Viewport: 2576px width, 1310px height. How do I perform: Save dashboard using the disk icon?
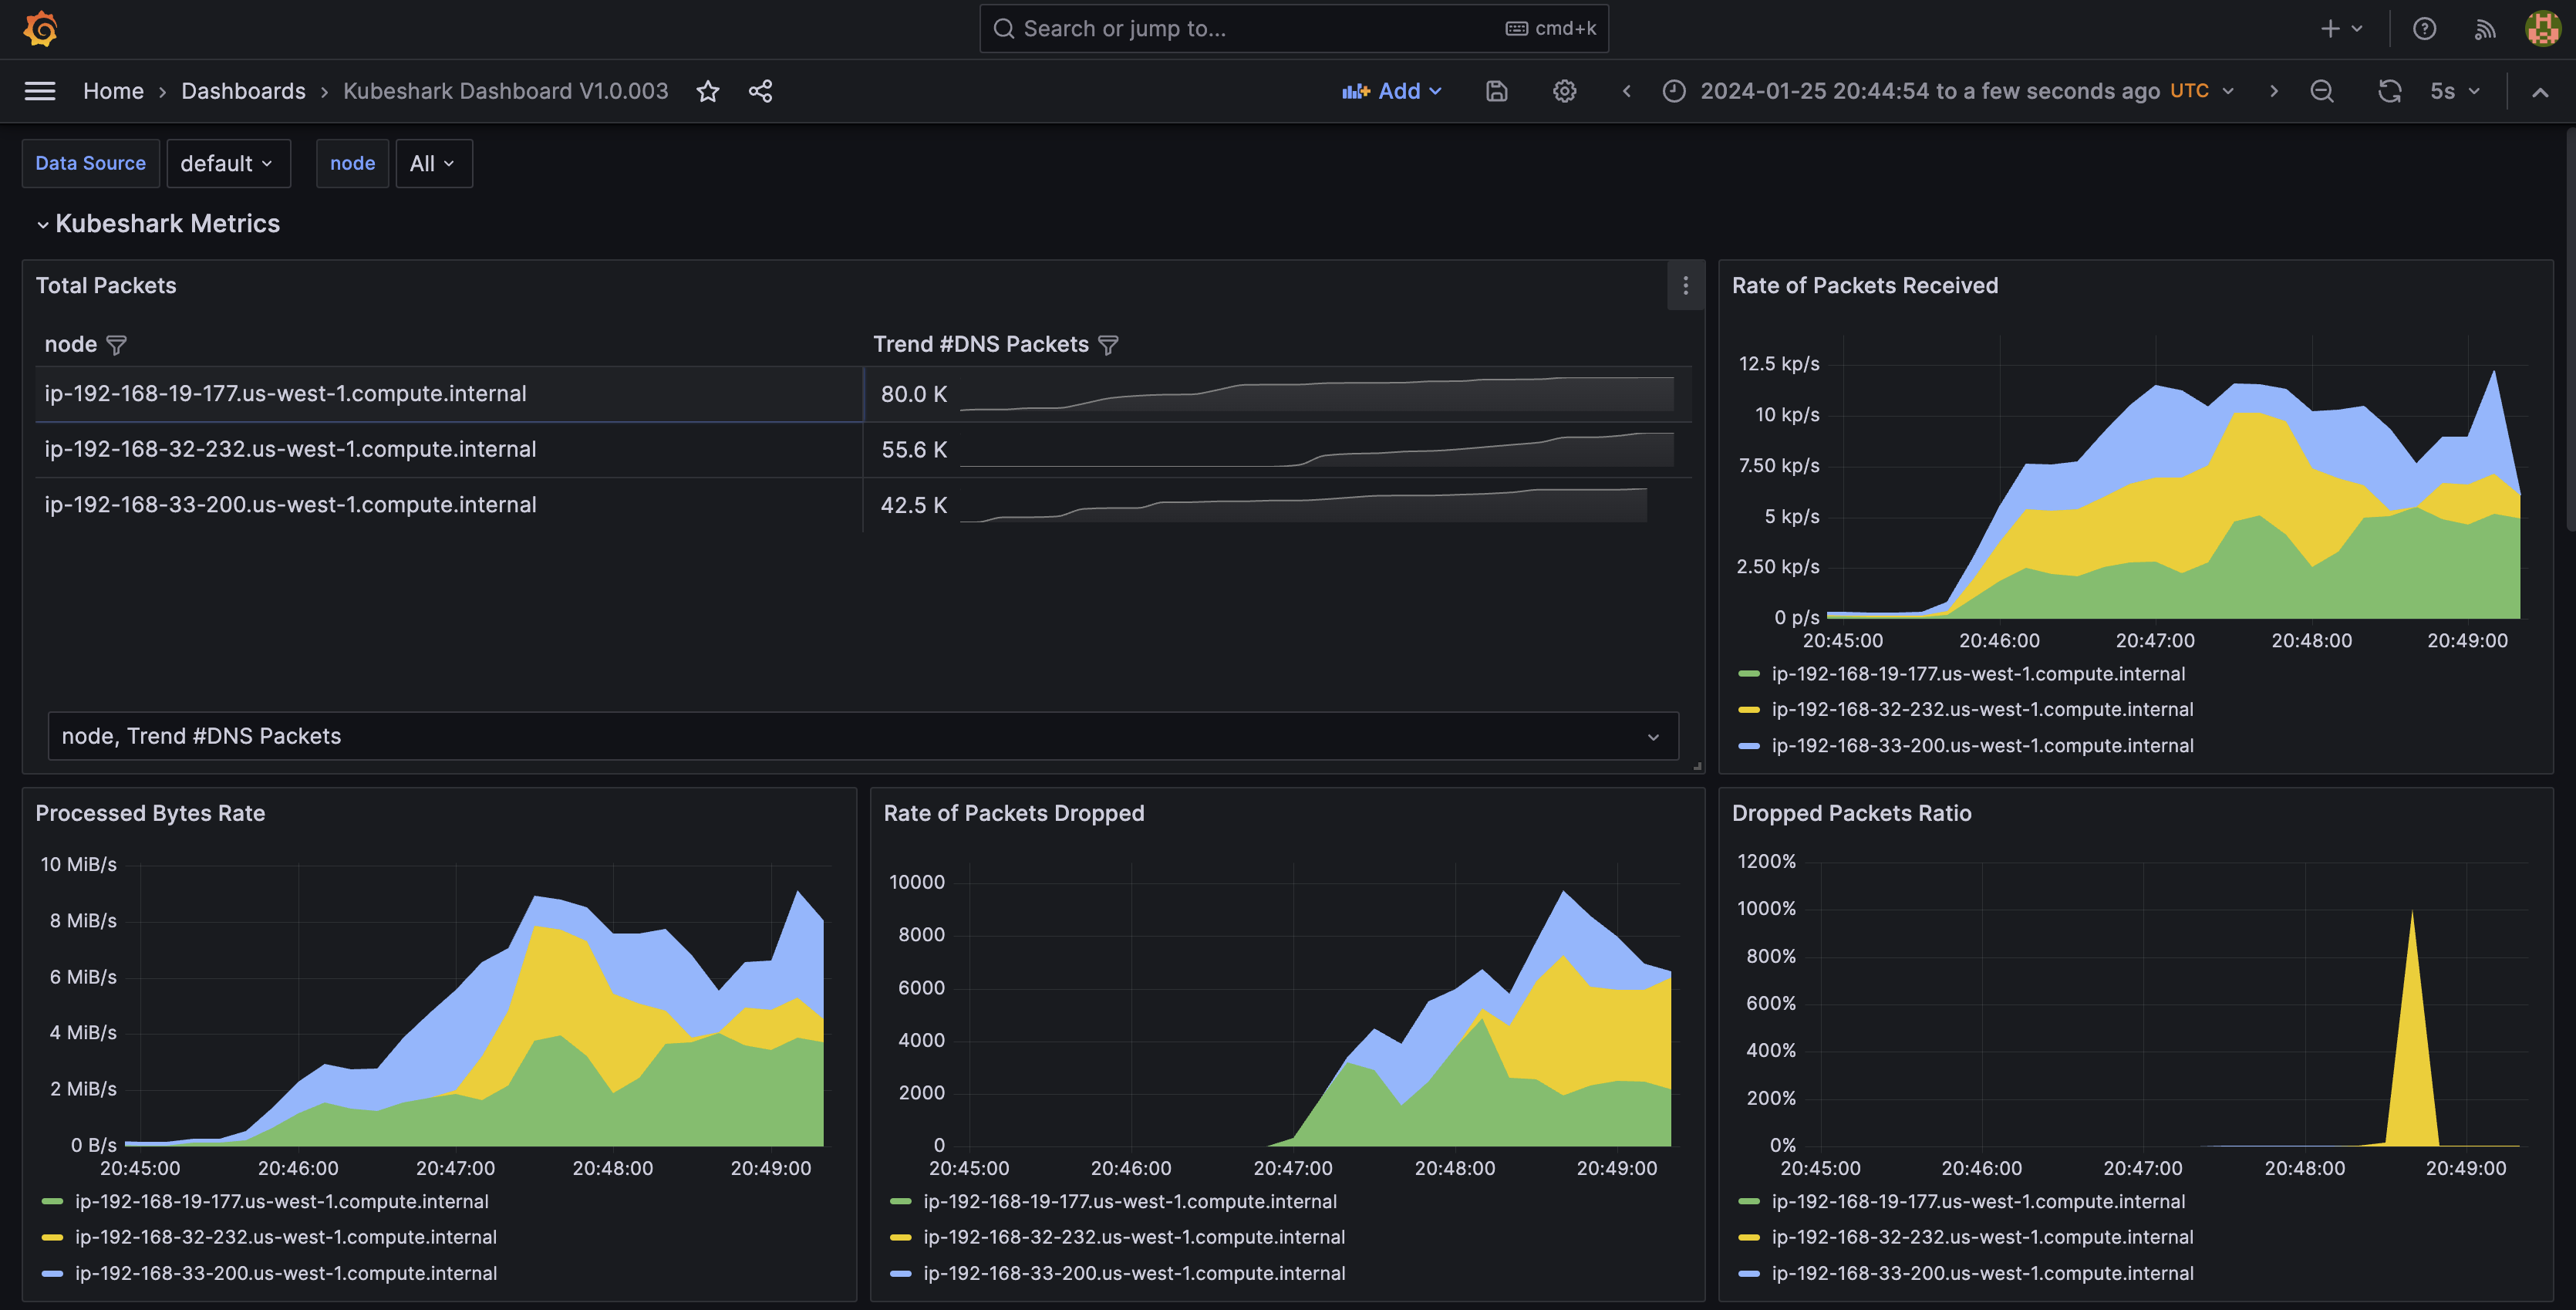pos(1496,91)
